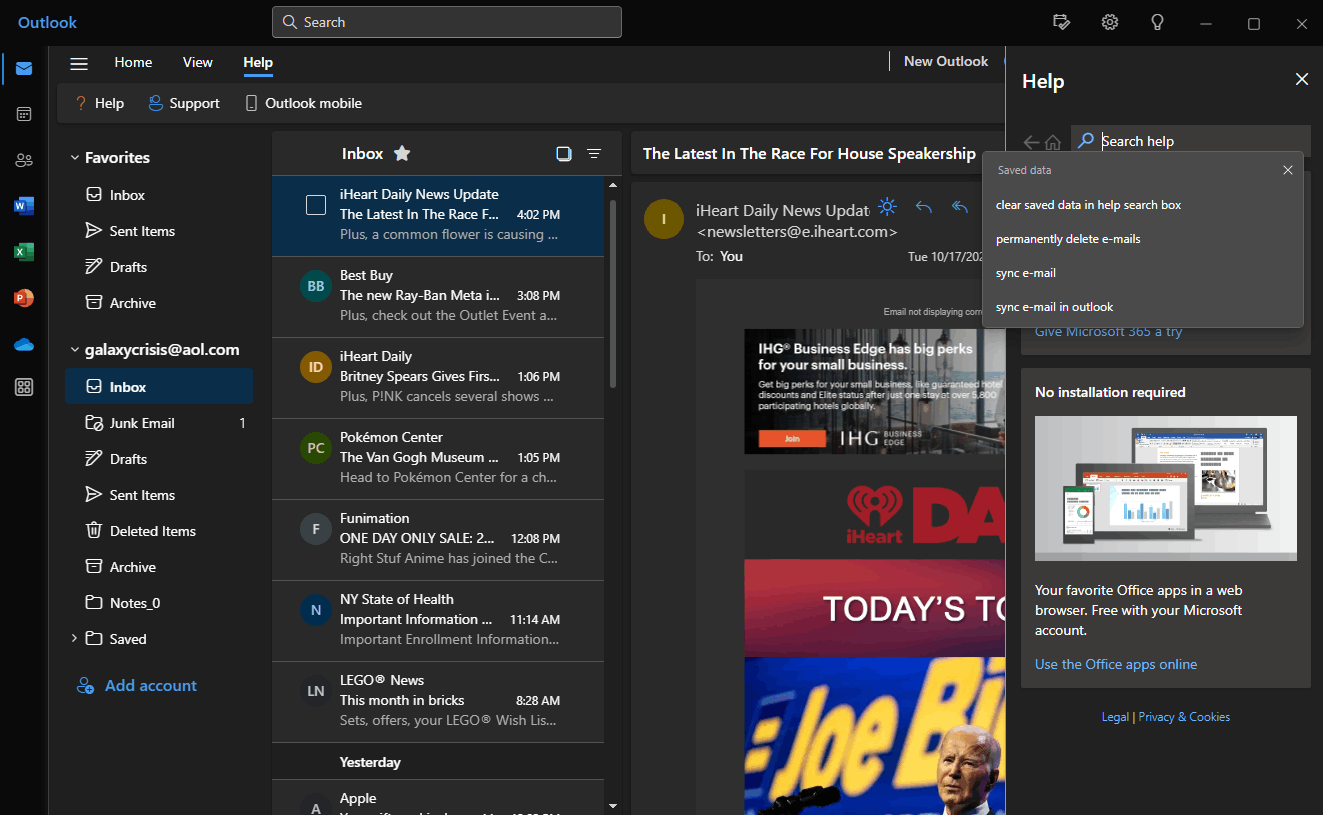Click the message list scrollbar thumb
Image resolution: width=1323 pixels, height=815 pixels.
[613, 293]
